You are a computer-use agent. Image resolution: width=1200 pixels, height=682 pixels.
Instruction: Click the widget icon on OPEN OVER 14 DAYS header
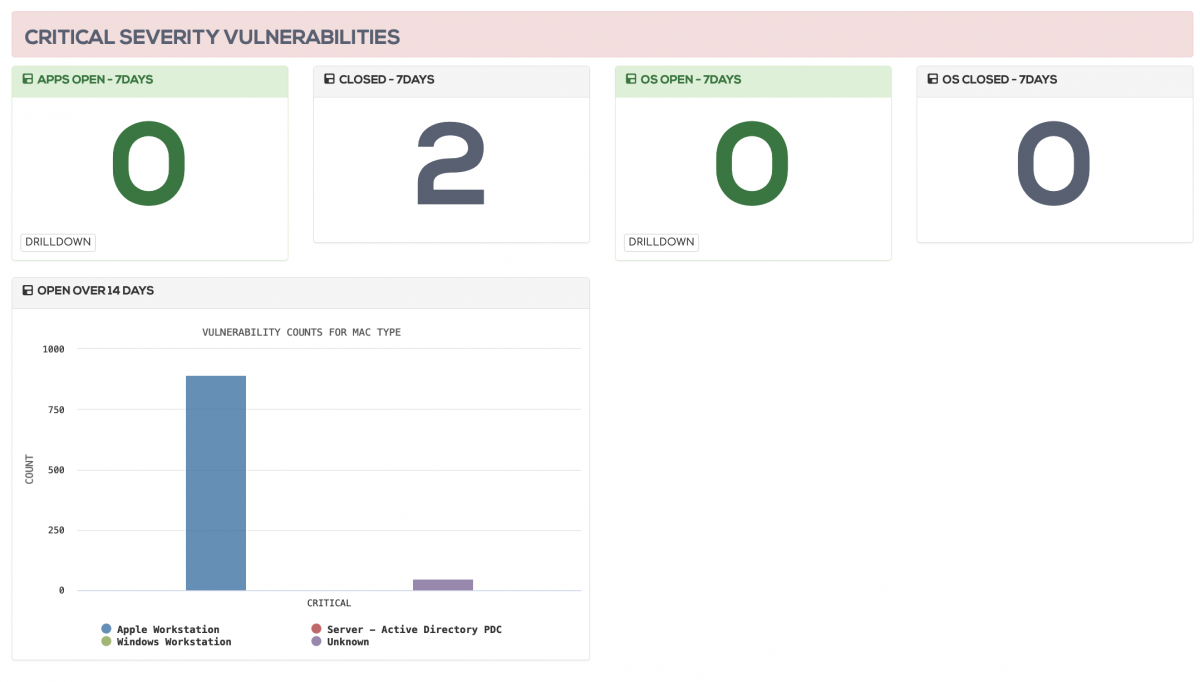tap(29, 290)
